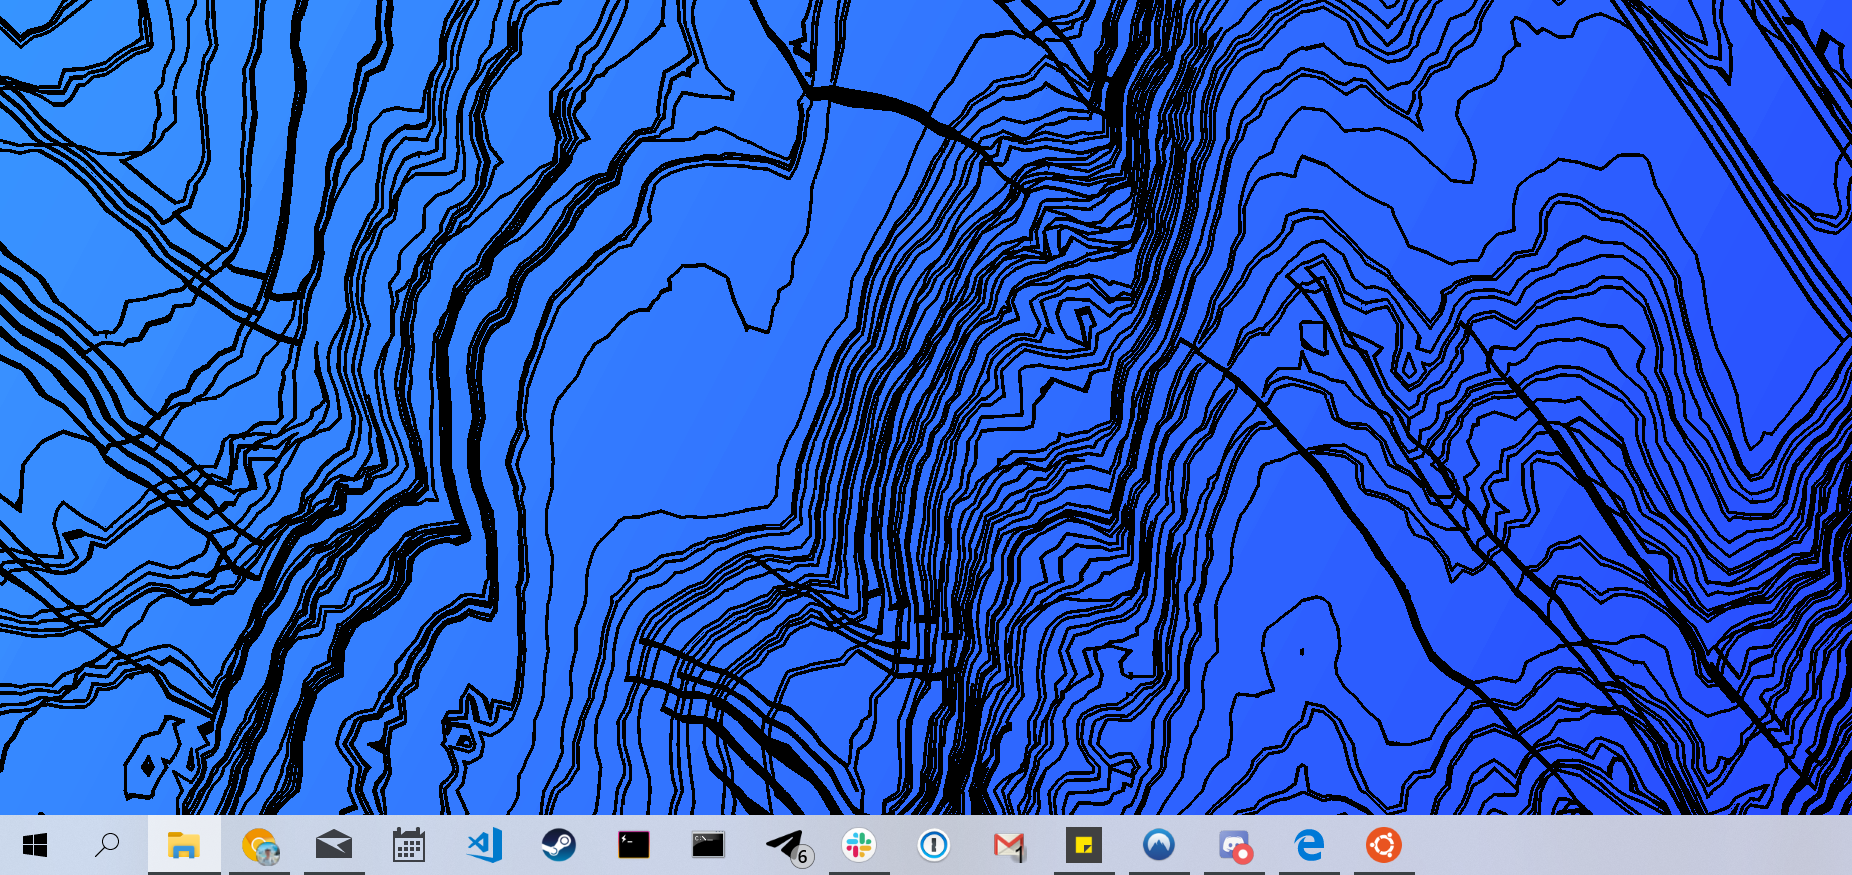The width and height of the screenshot is (1852, 875).
Task: Click the taskbar search magnifier
Action: pyautogui.click(x=107, y=846)
